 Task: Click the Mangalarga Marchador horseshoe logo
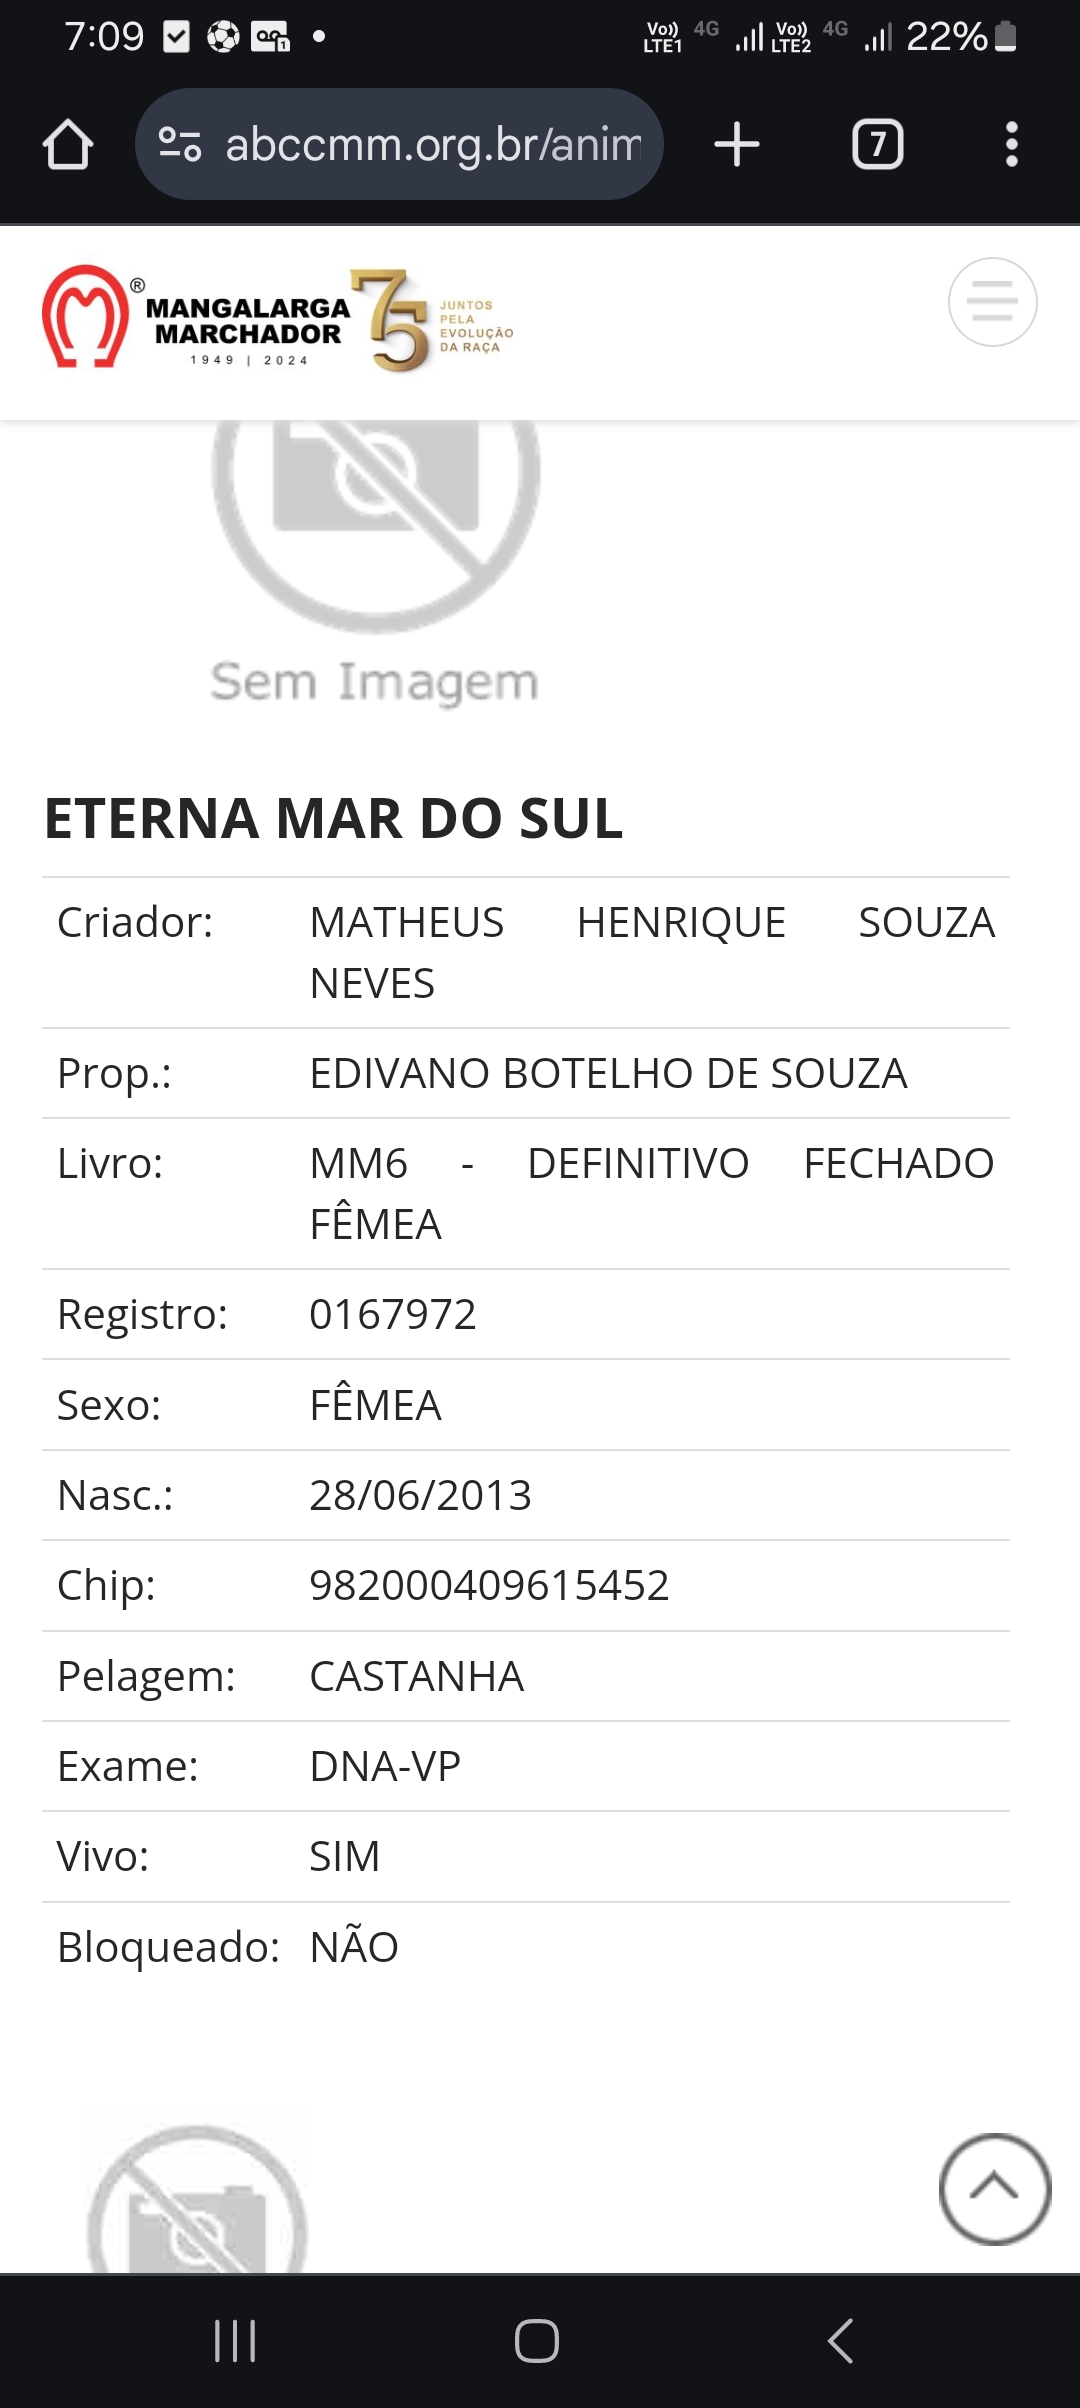point(86,316)
